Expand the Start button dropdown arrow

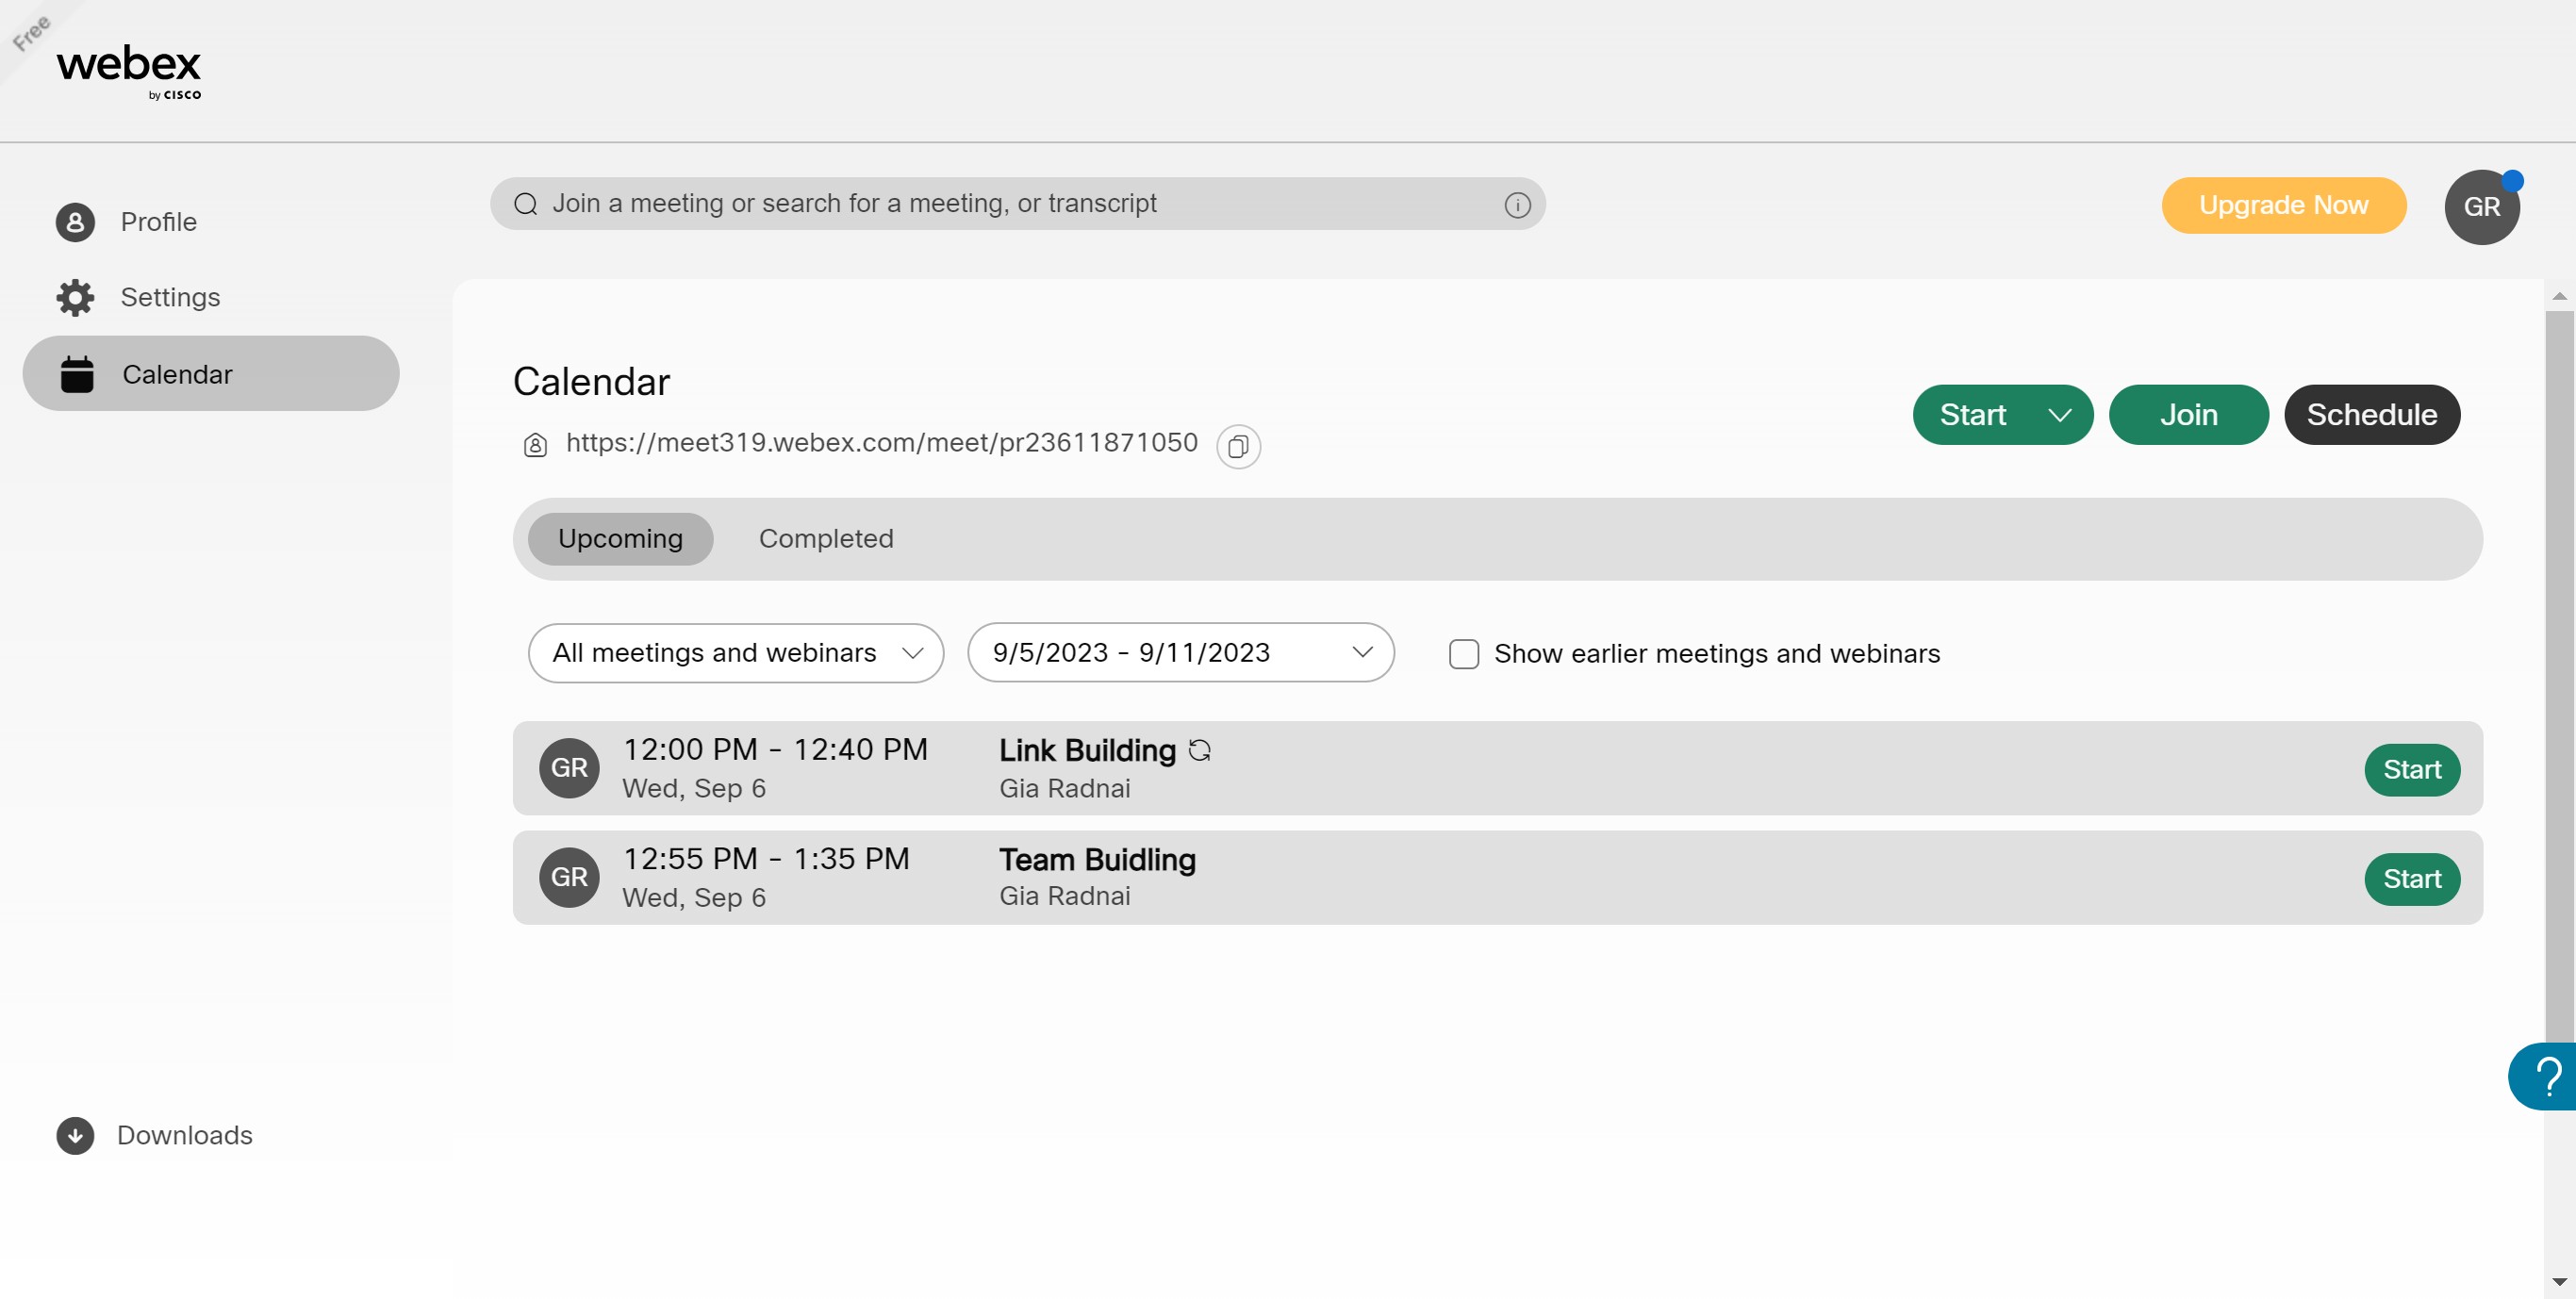(2059, 415)
